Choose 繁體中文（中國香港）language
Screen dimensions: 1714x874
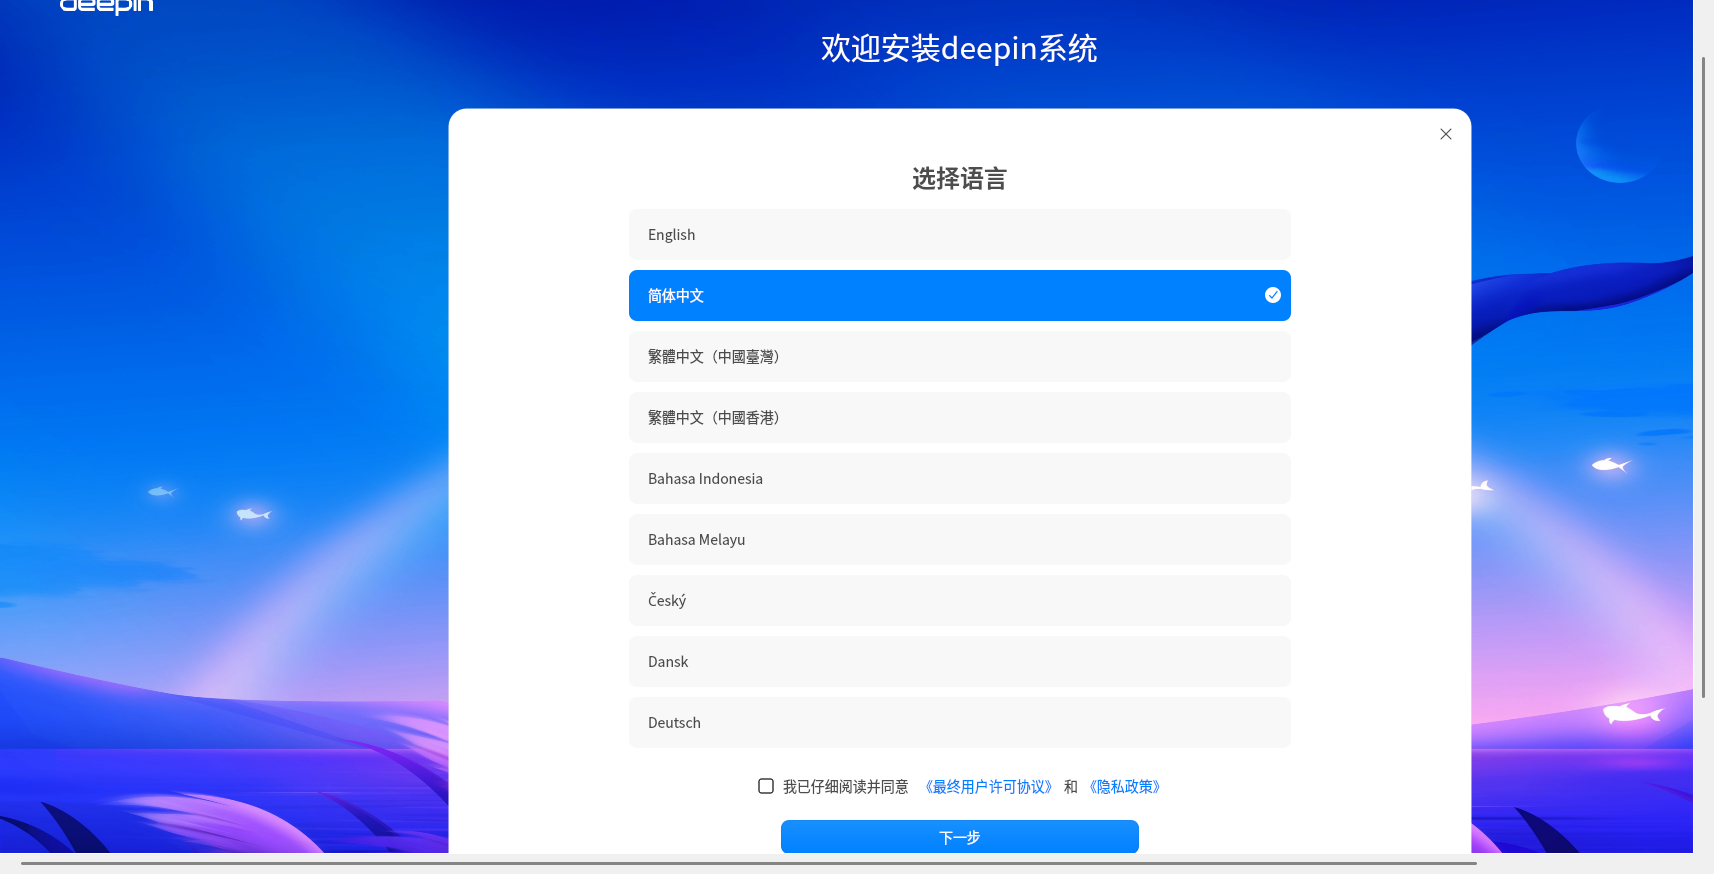(x=959, y=418)
